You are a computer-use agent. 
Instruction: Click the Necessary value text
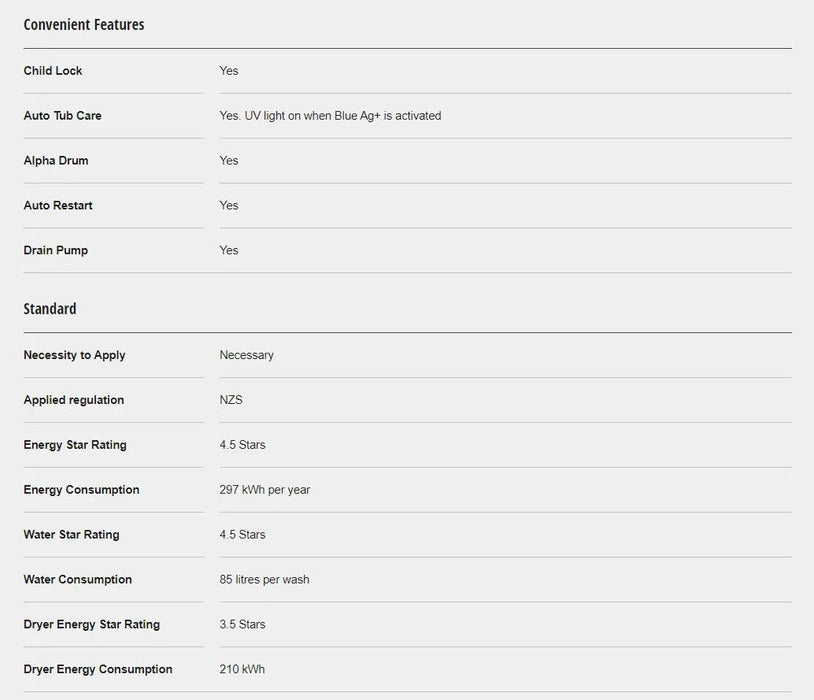click(246, 355)
